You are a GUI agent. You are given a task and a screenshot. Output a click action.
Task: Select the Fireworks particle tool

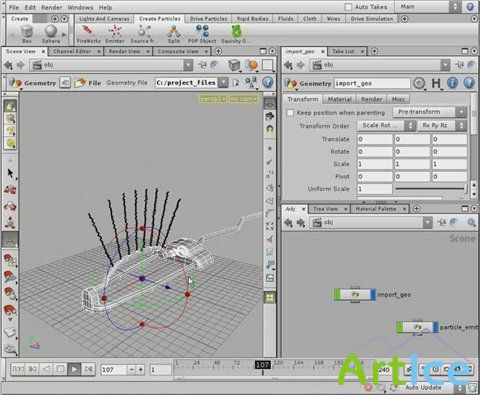click(88, 34)
